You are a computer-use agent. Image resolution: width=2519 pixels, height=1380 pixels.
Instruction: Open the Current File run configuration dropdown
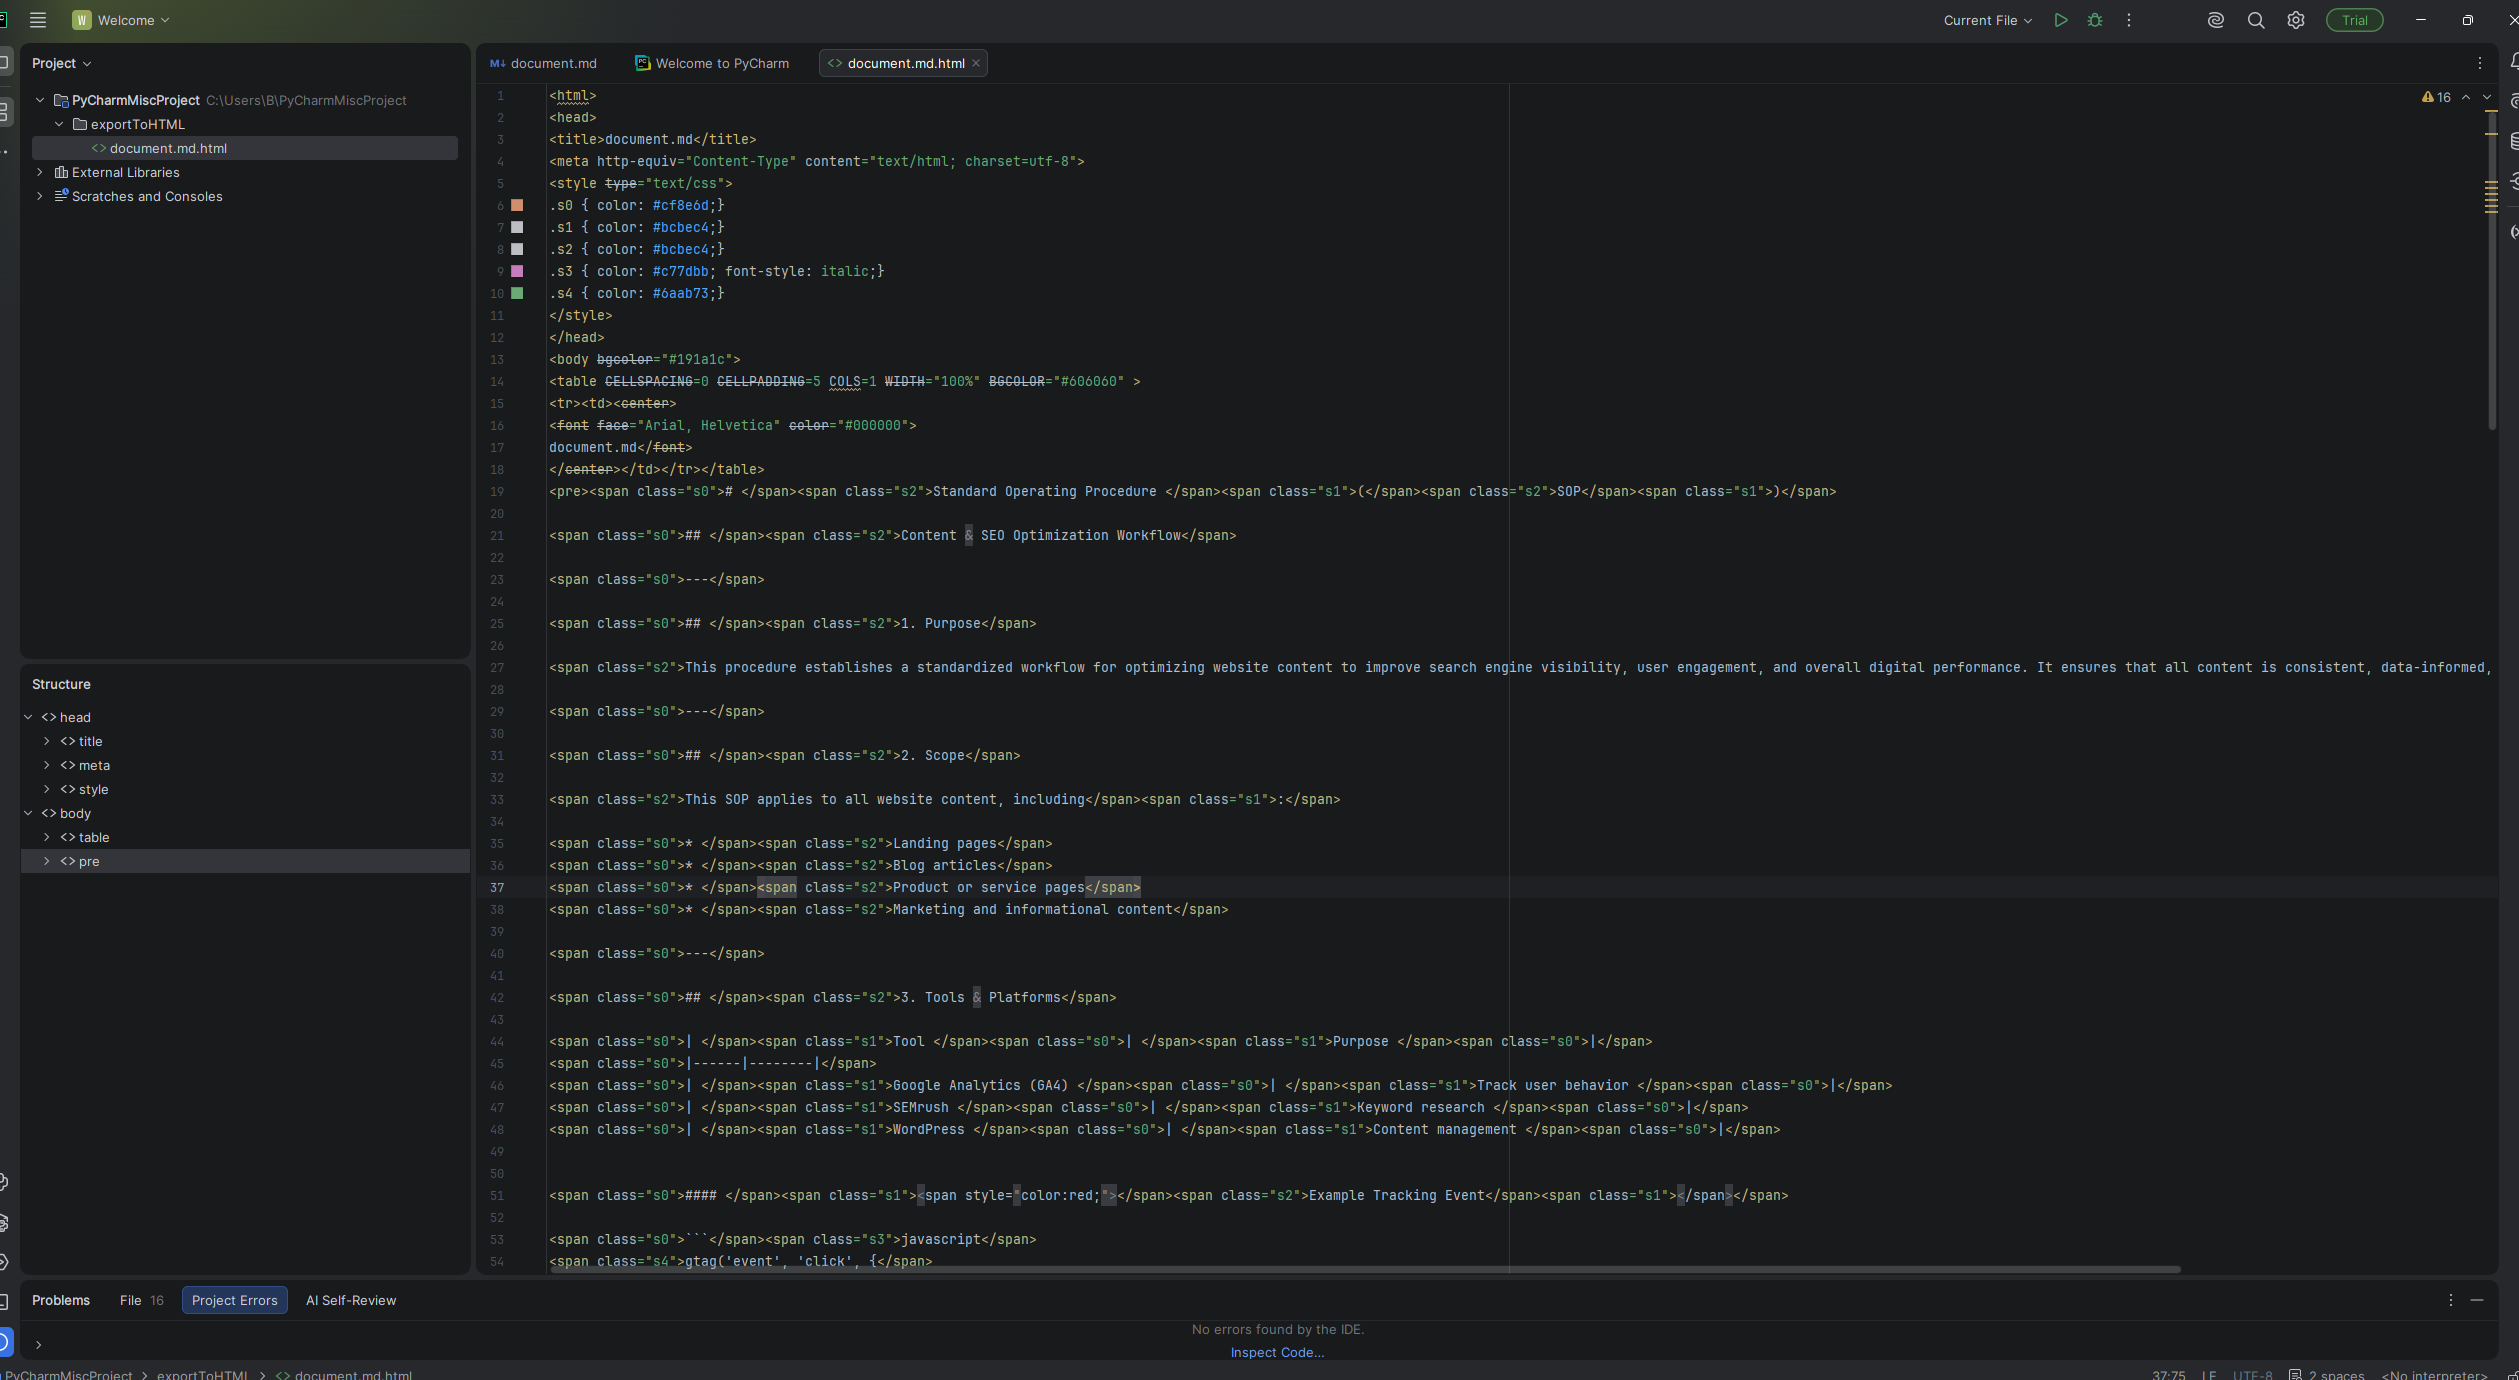1988,20
